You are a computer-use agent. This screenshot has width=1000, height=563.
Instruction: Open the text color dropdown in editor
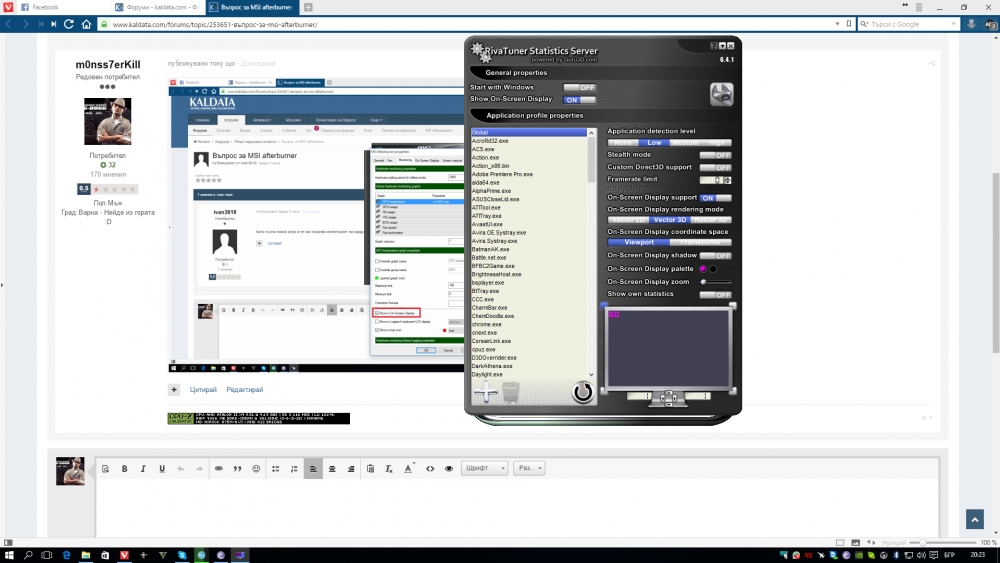pyautogui.click(x=409, y=469)
